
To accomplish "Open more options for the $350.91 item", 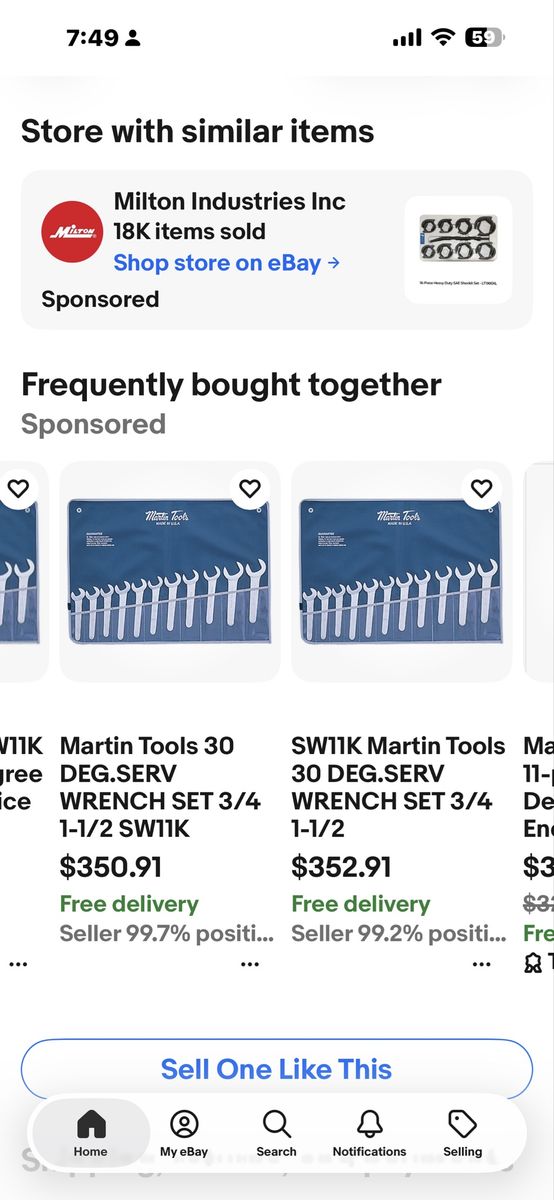I will 250,965.
